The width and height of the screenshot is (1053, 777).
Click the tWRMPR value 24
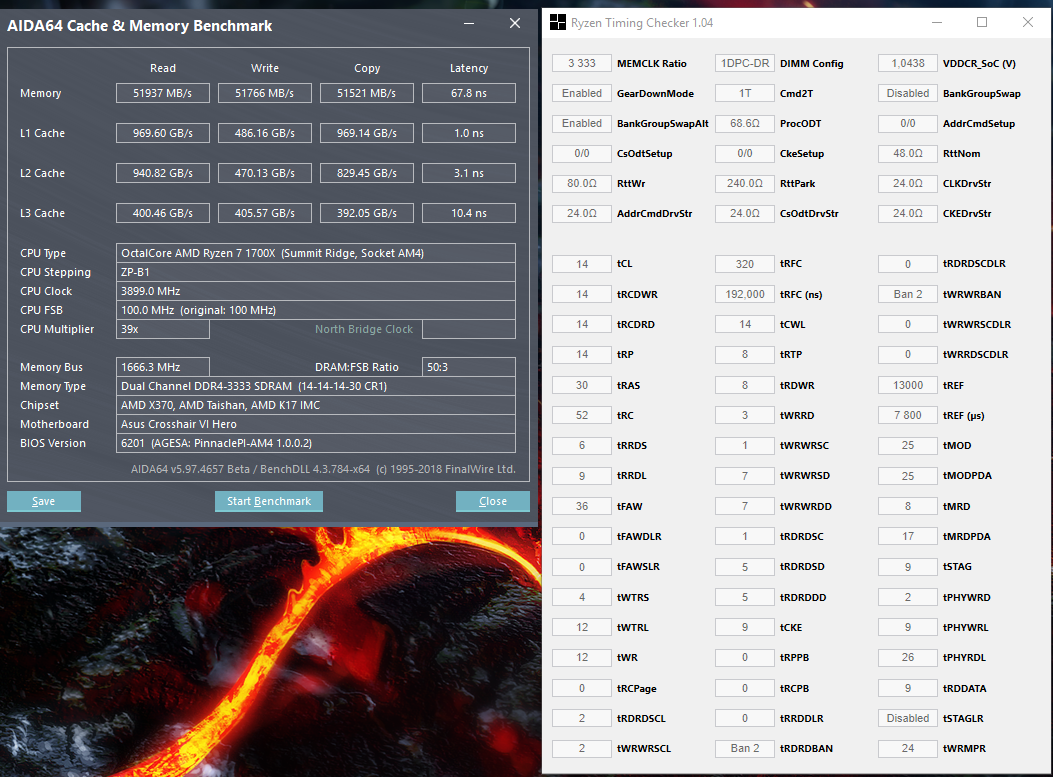pos(908,748)
